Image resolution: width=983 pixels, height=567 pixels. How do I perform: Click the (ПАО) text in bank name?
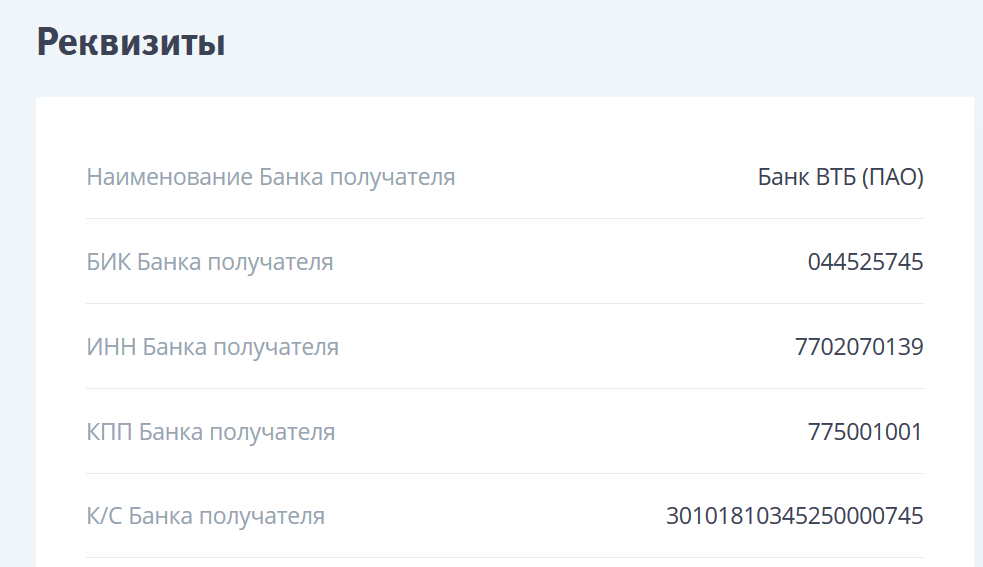[892, 178]
